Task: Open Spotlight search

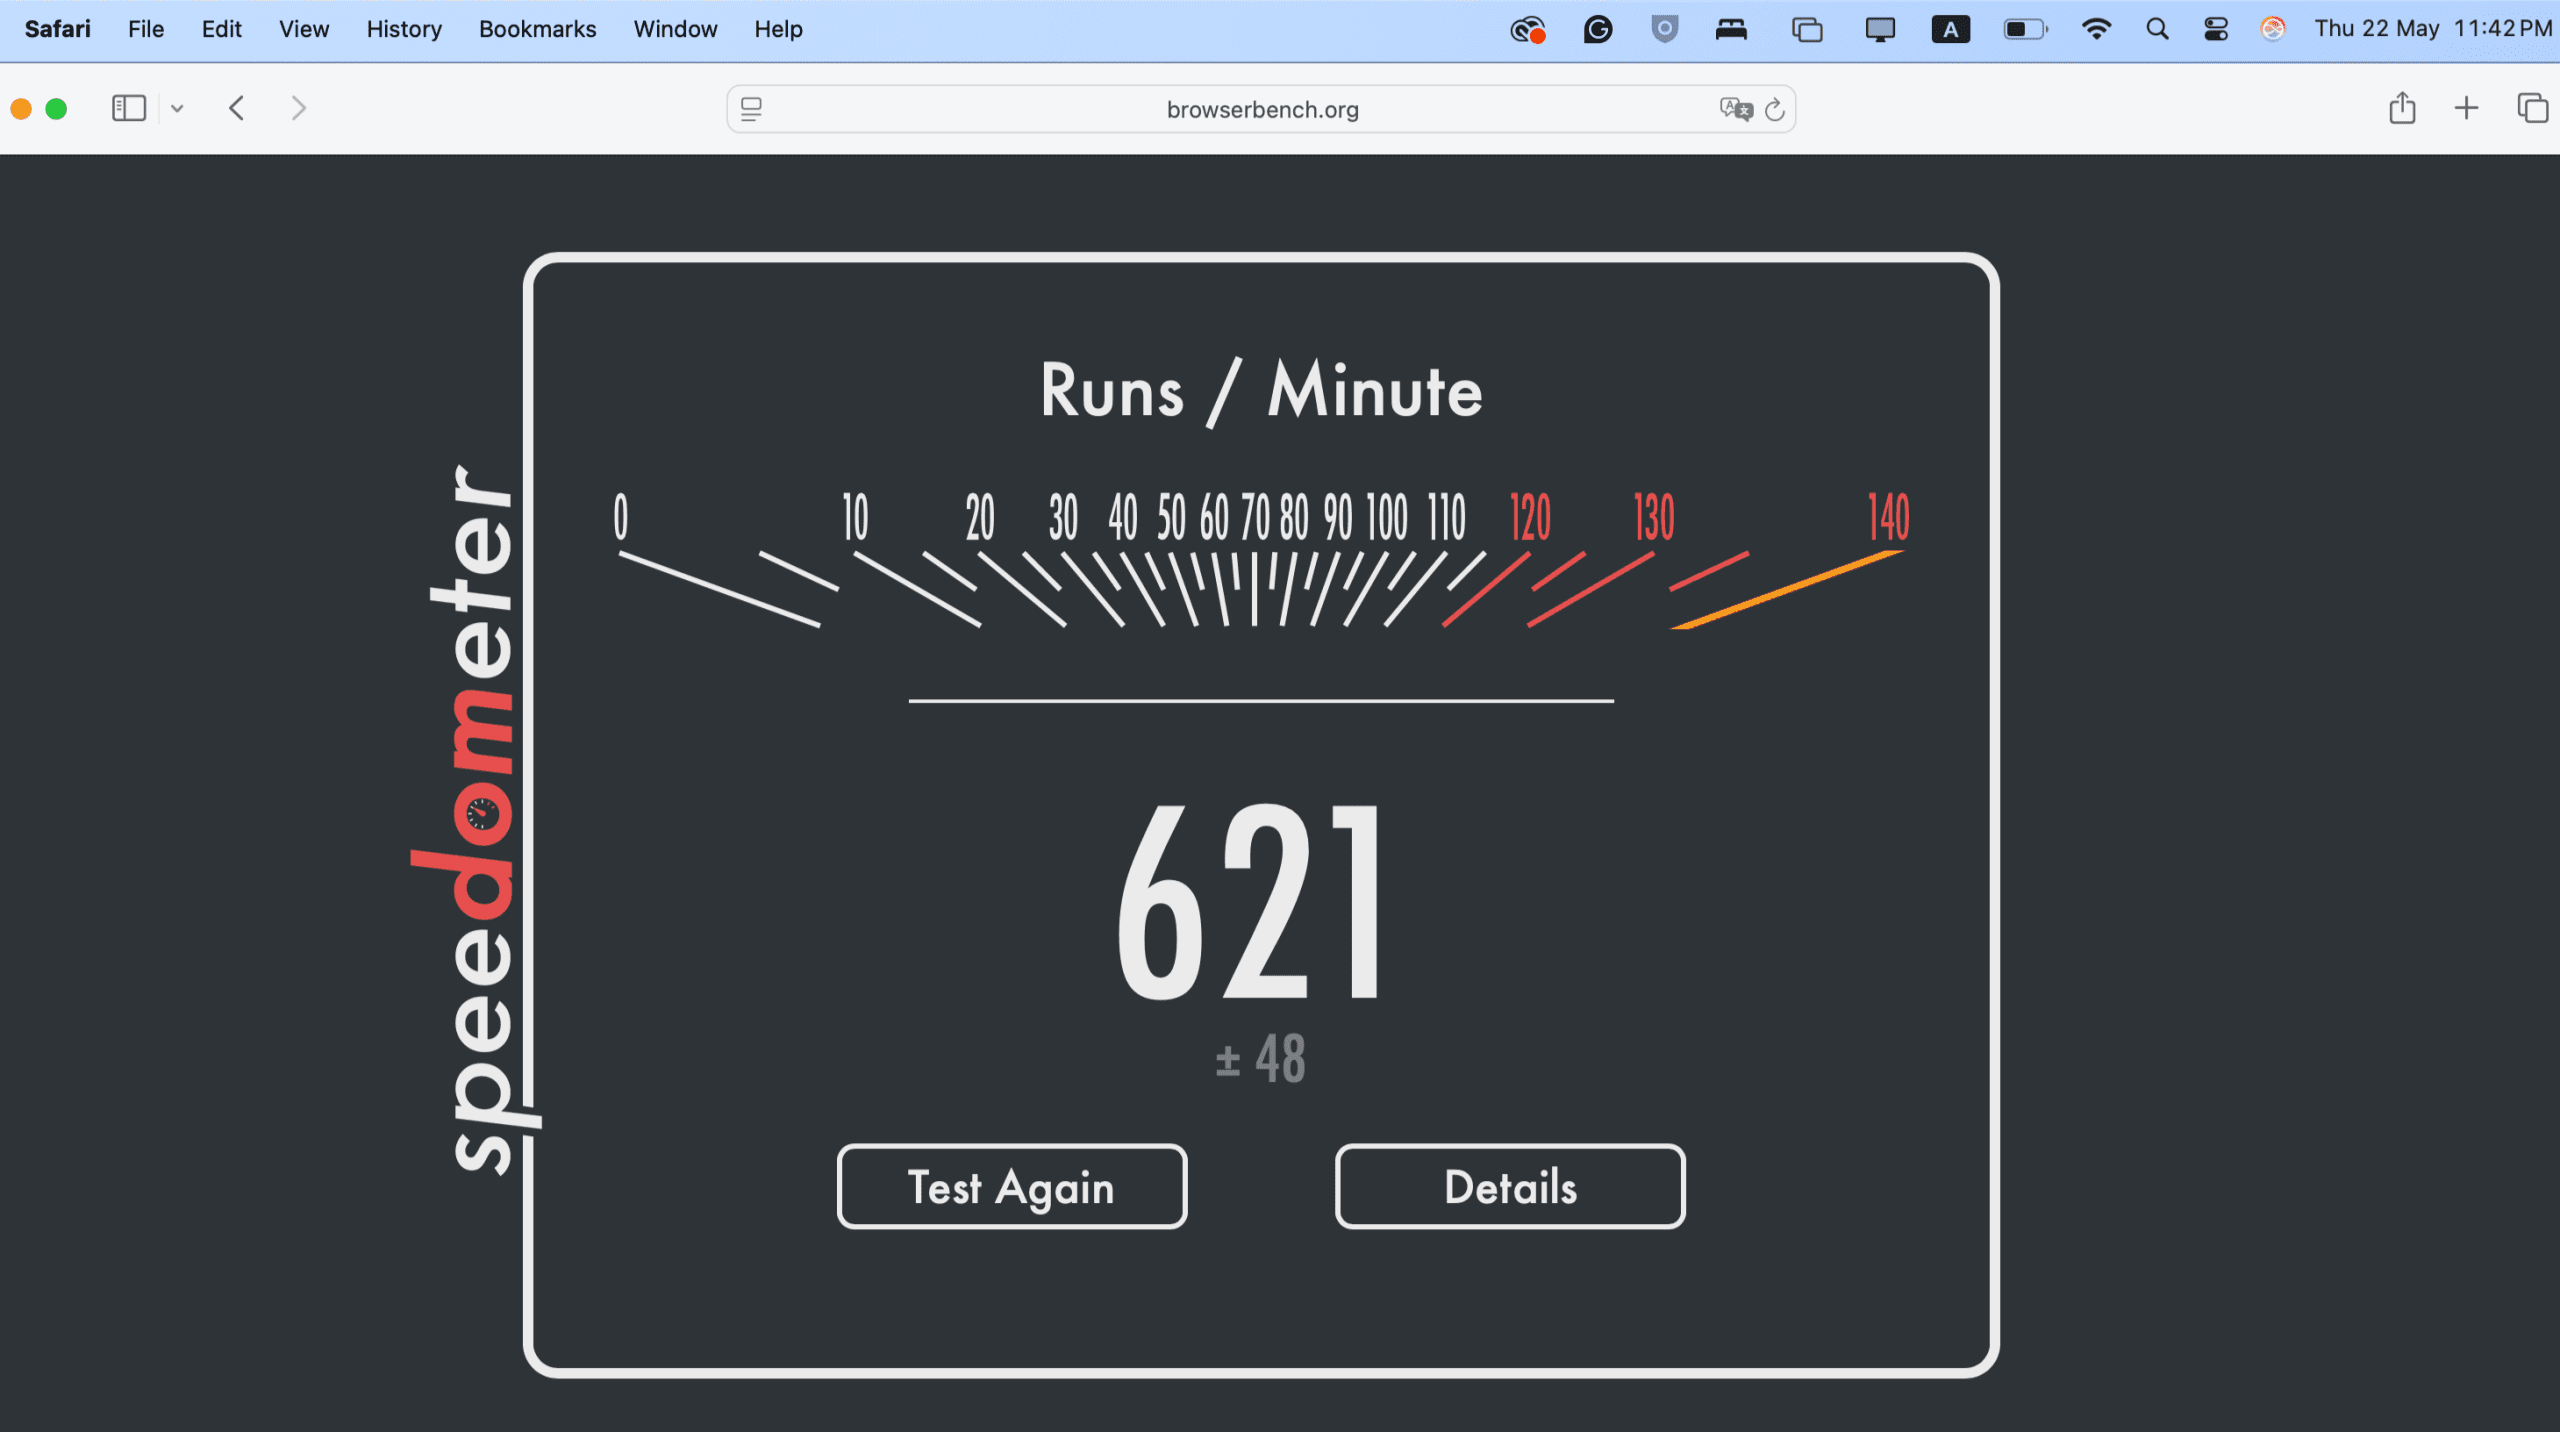Action: point(2156,29)
